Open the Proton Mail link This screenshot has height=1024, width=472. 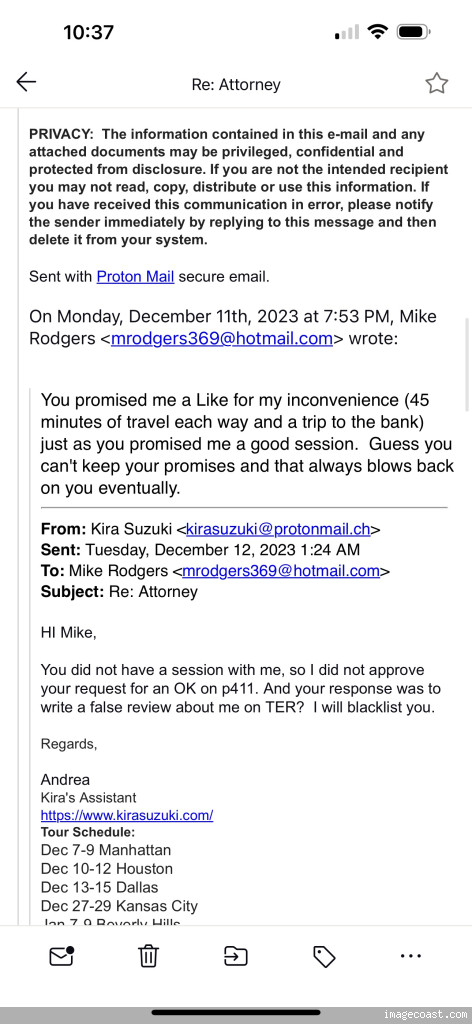[x=135, y=276]
